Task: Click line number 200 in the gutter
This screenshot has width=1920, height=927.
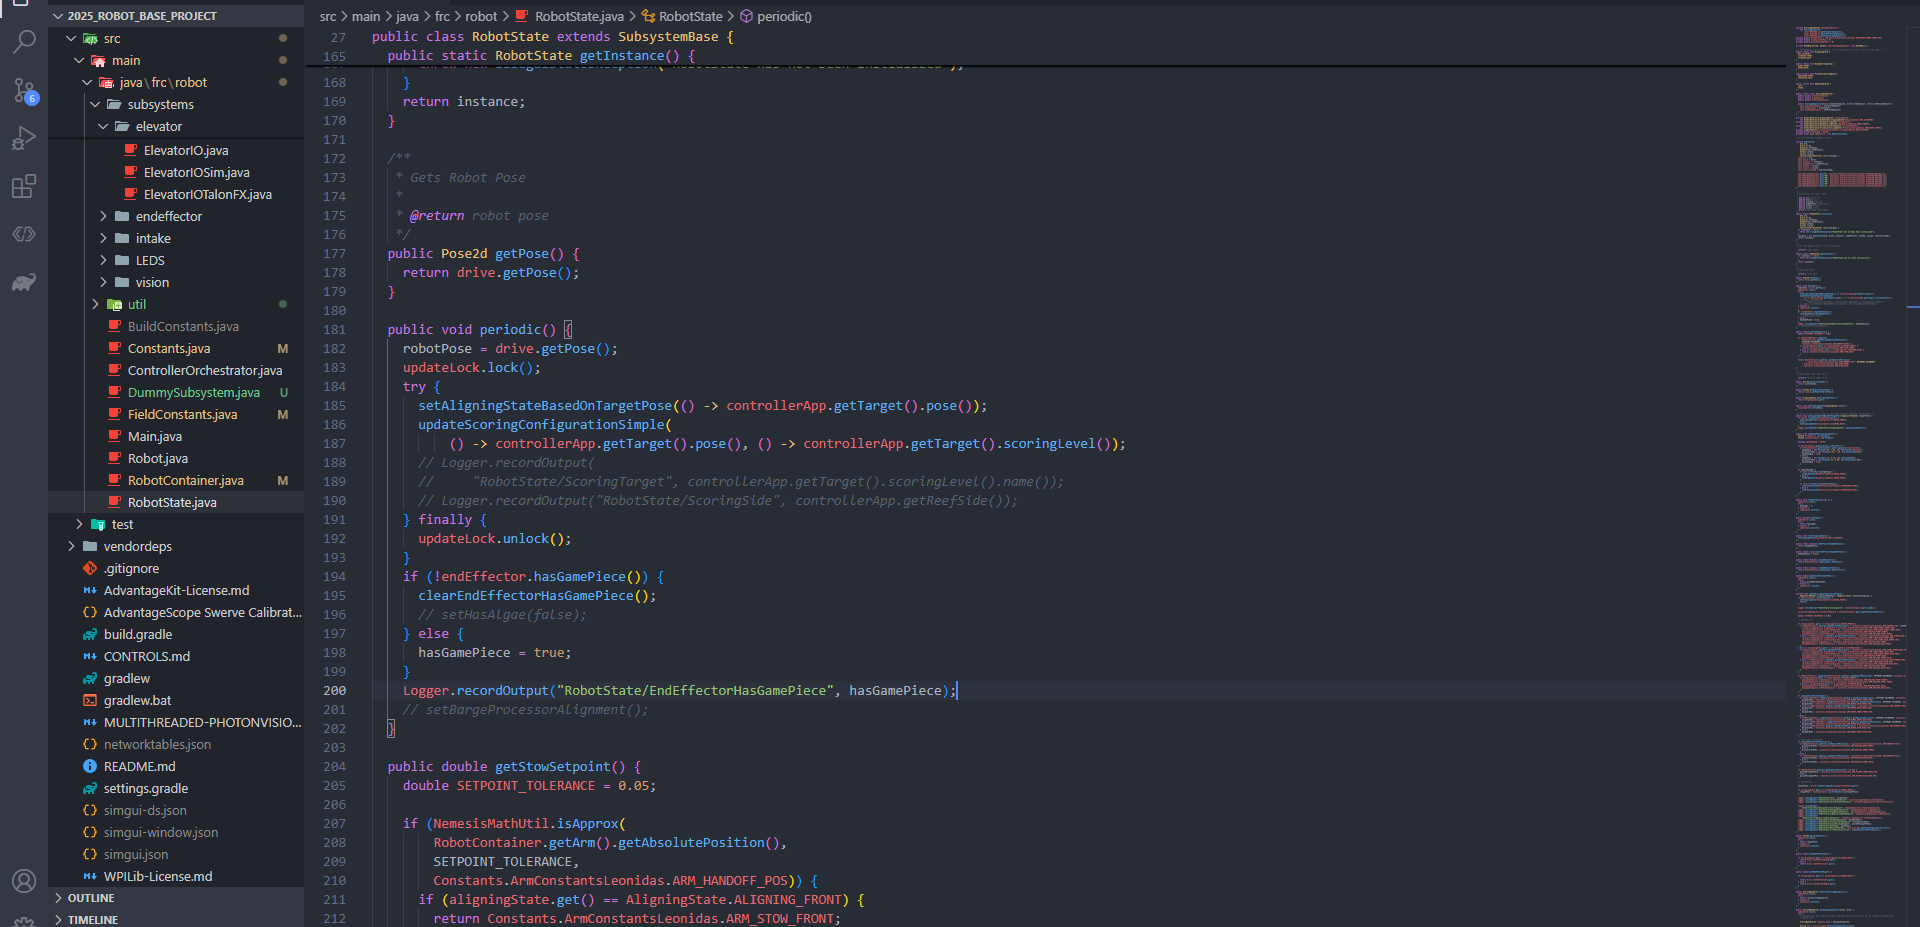Action: click(334, 691)
